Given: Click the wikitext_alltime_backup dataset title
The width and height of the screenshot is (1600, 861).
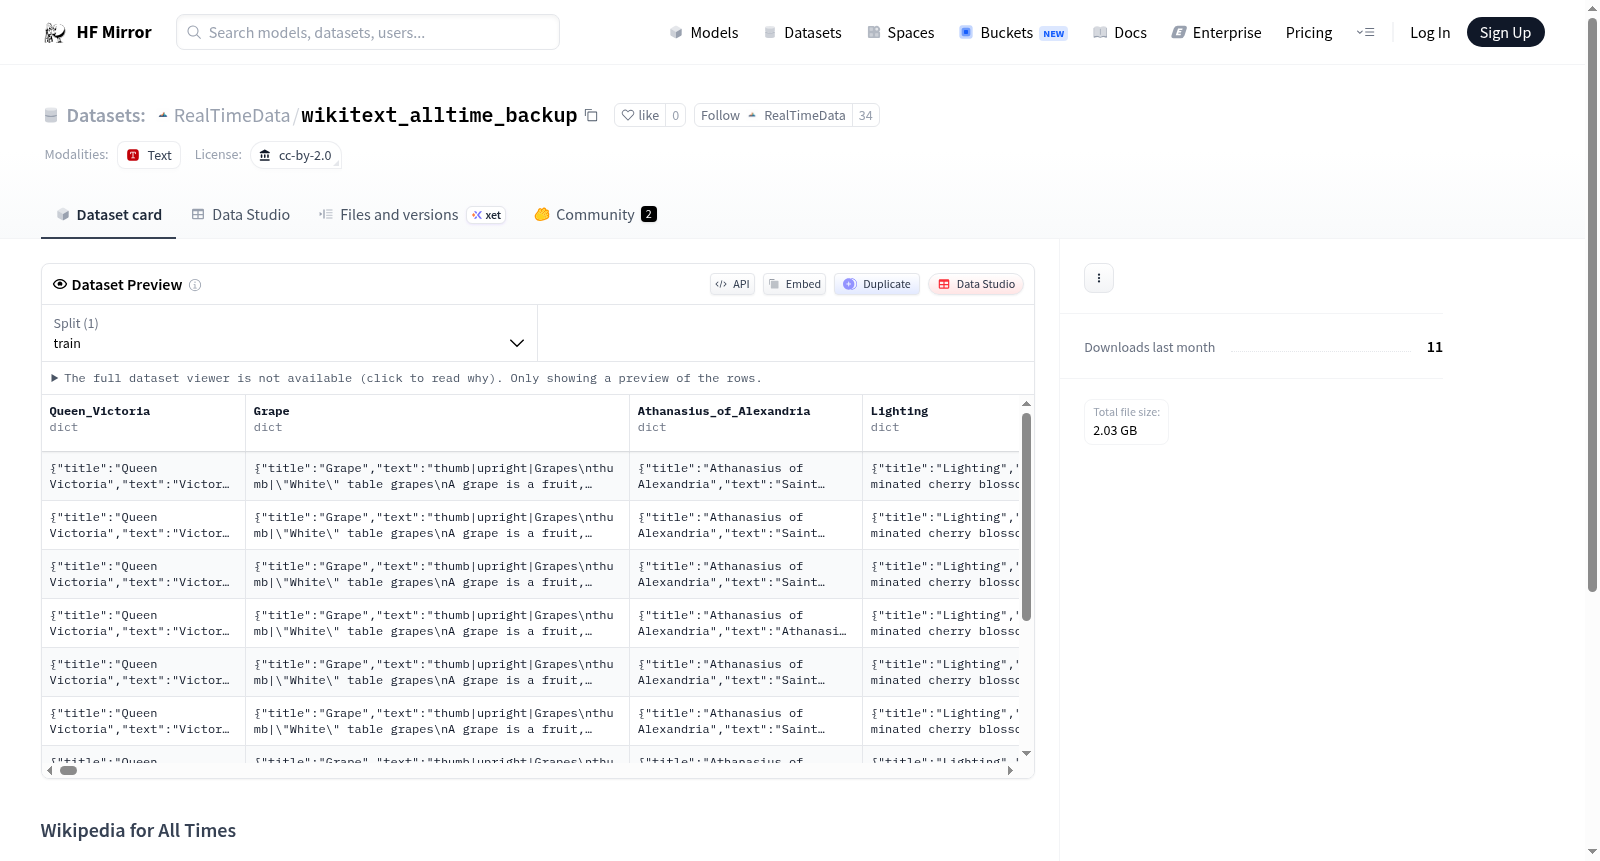Looking at the screenshot, I should 439,115.
